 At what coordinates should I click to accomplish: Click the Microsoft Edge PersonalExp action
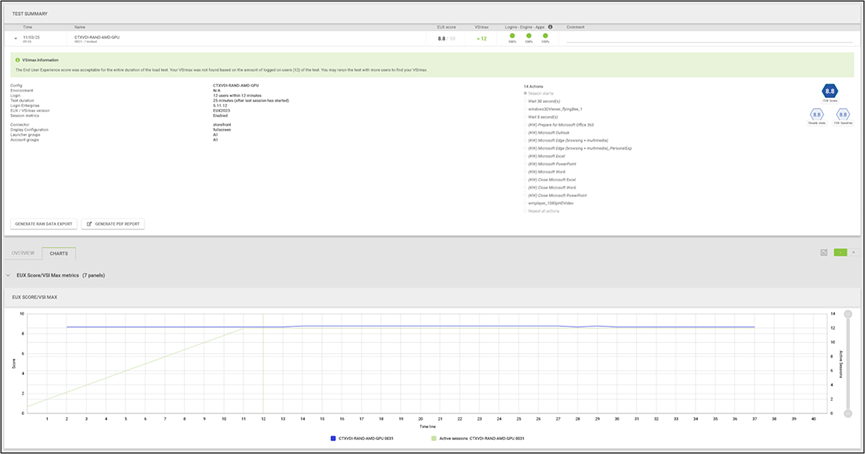[x=580, y=148]
